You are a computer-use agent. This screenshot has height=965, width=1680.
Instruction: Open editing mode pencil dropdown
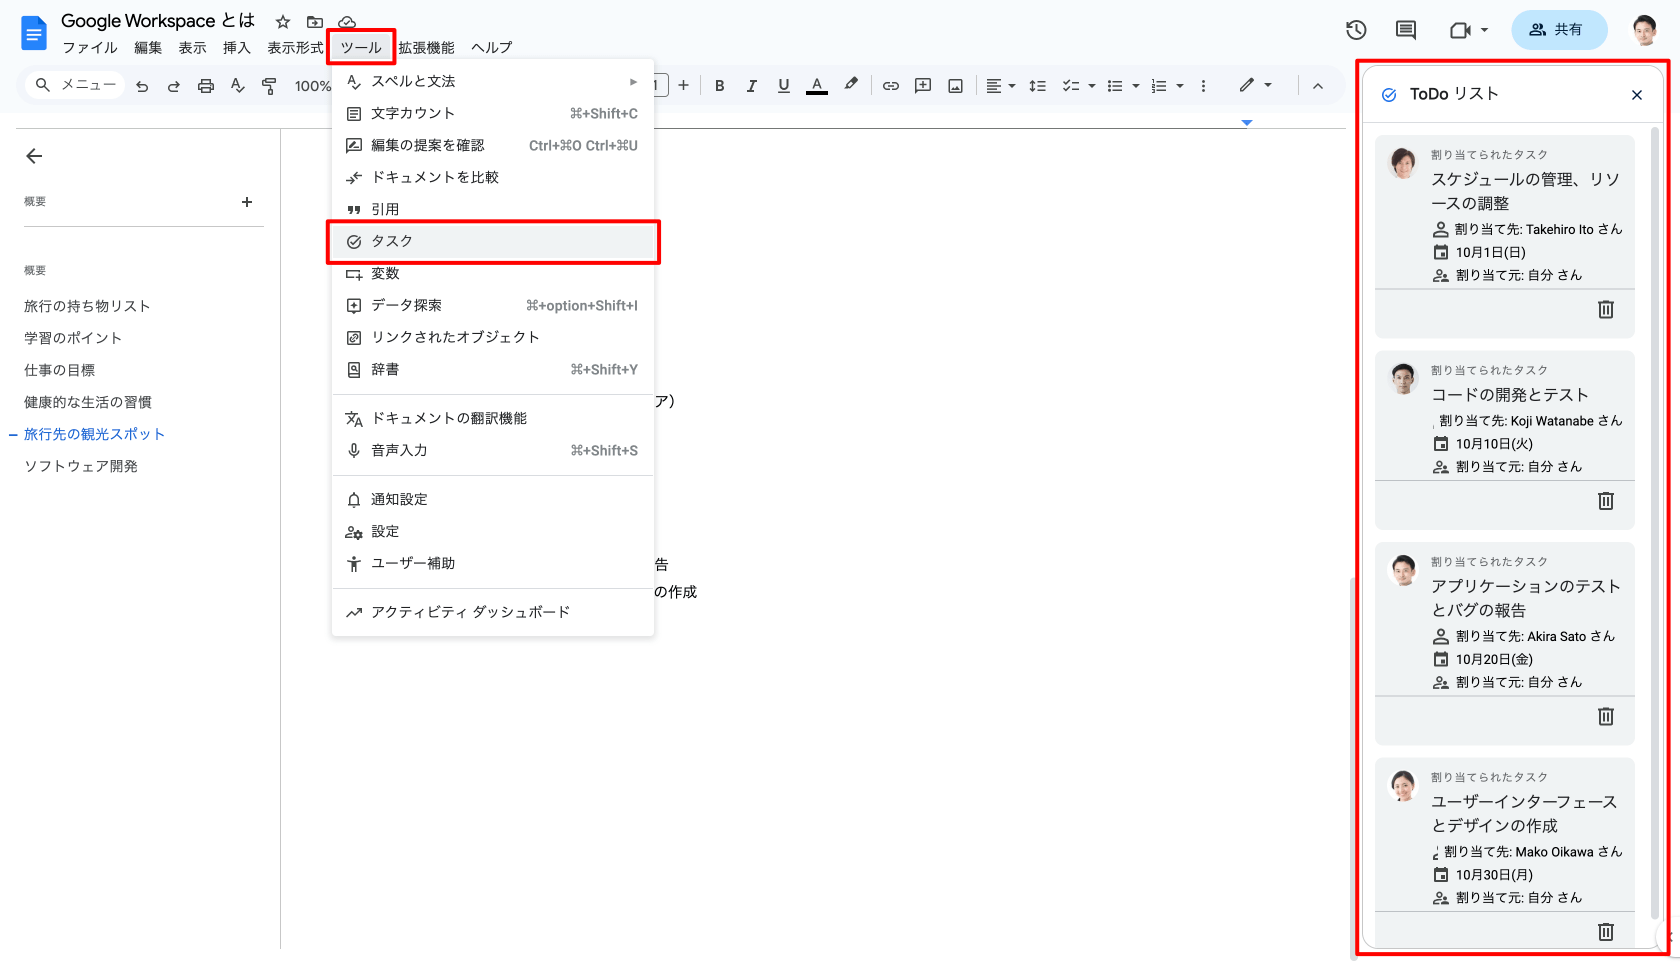click(x=1255, y=86)
